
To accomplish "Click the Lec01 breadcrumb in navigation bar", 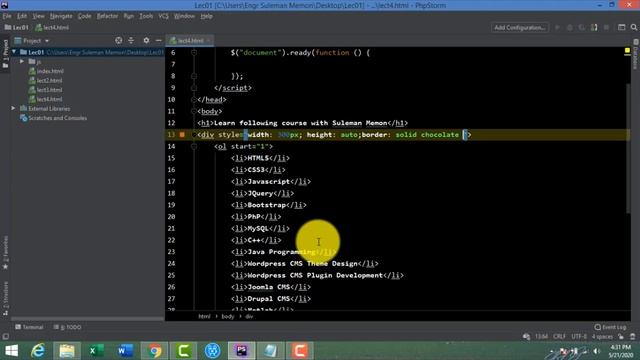I will click(17, 27).
